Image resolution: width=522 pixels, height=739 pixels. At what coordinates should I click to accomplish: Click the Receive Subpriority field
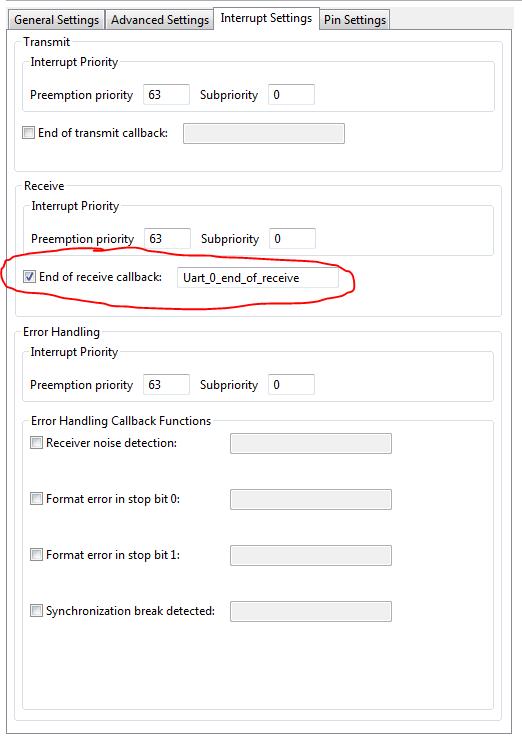coord(292,238)
